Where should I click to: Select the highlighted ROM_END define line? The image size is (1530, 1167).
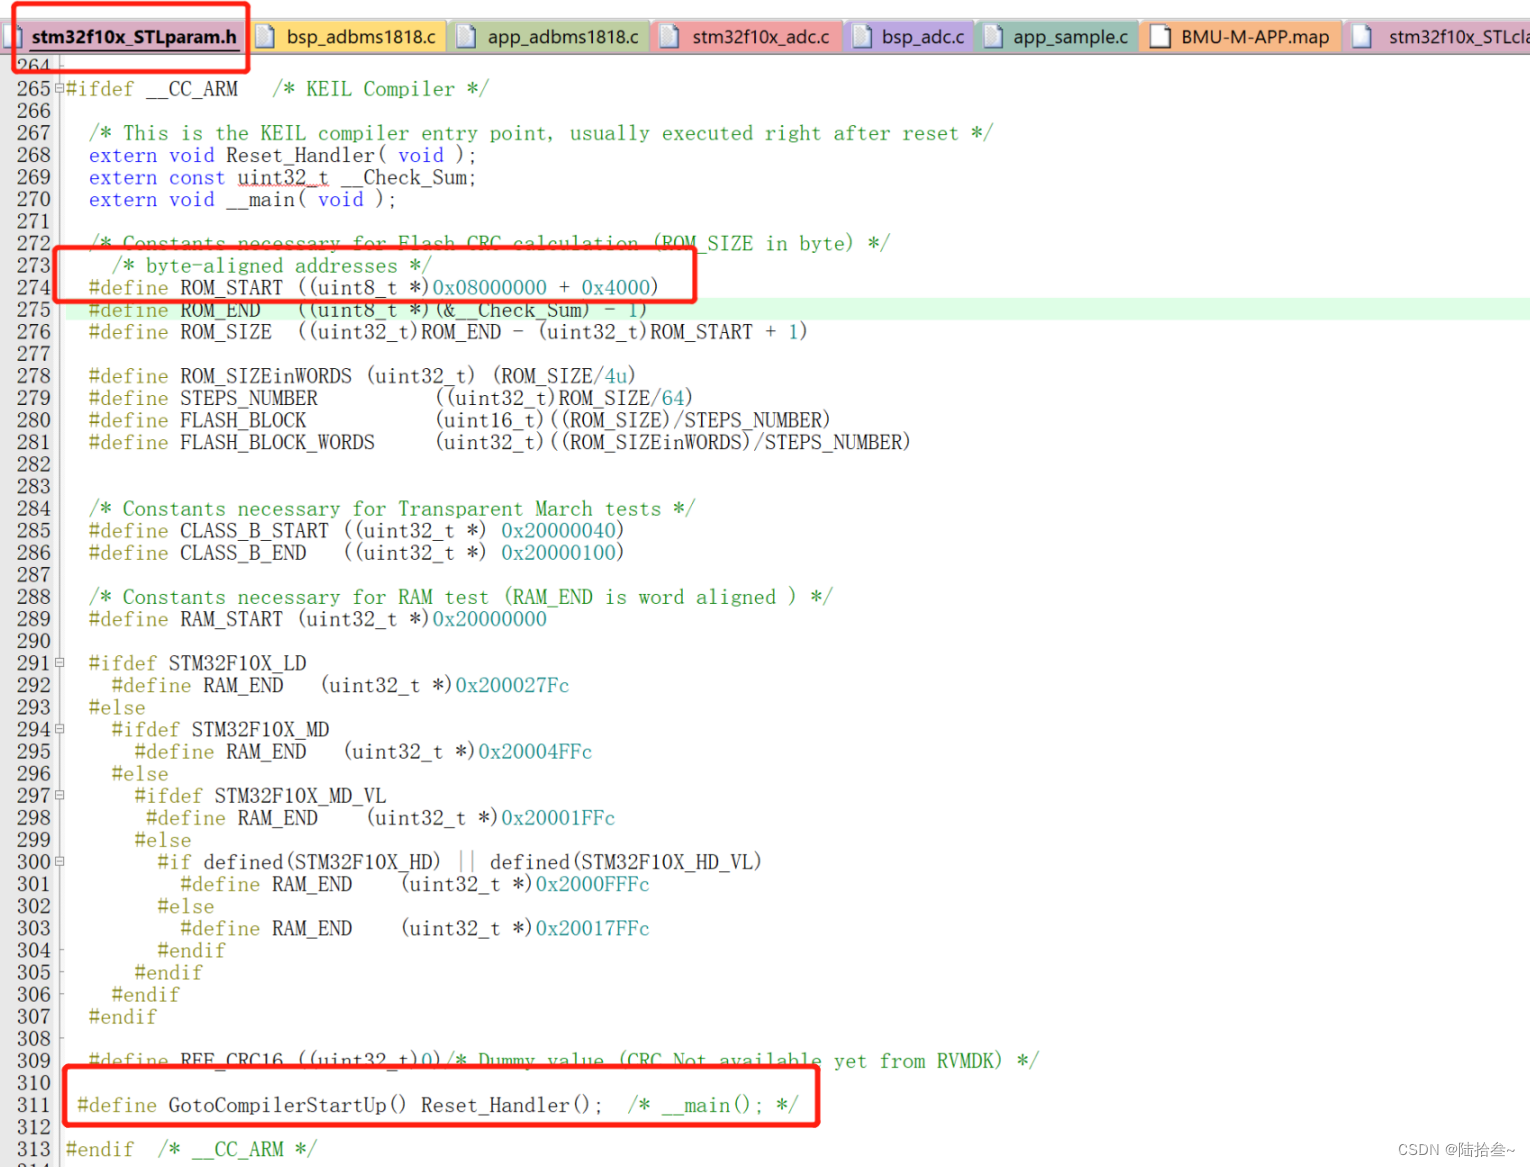tap(366, 310)
